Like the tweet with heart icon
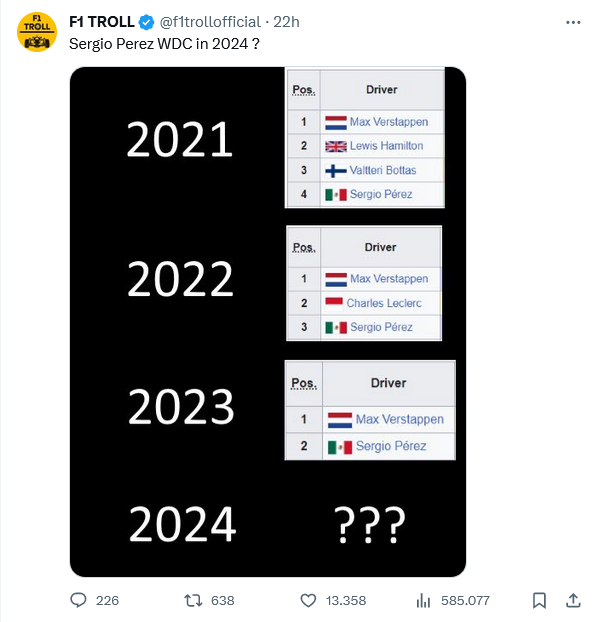This screenshot has width=598, height=622. click(308, 600)
